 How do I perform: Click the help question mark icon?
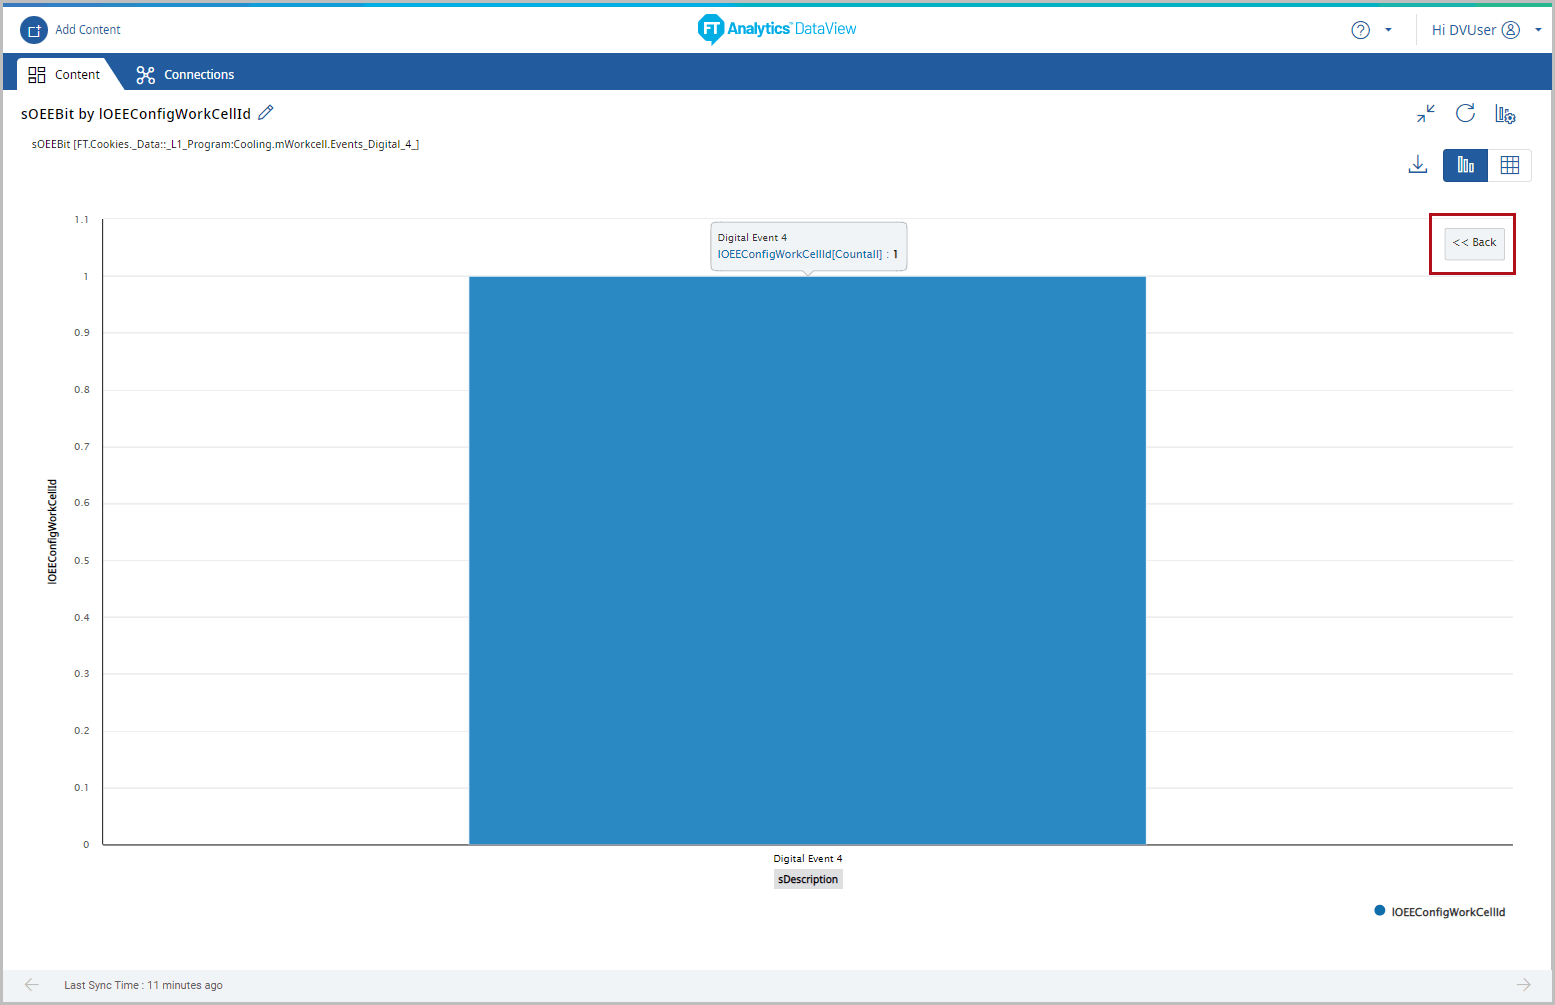pos(1360,30)
